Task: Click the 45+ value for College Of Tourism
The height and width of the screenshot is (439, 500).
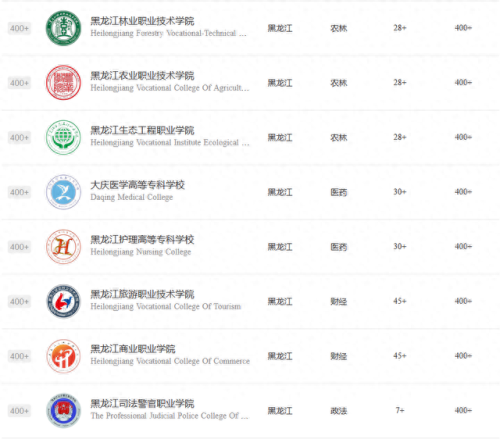Action: [400, 301]
